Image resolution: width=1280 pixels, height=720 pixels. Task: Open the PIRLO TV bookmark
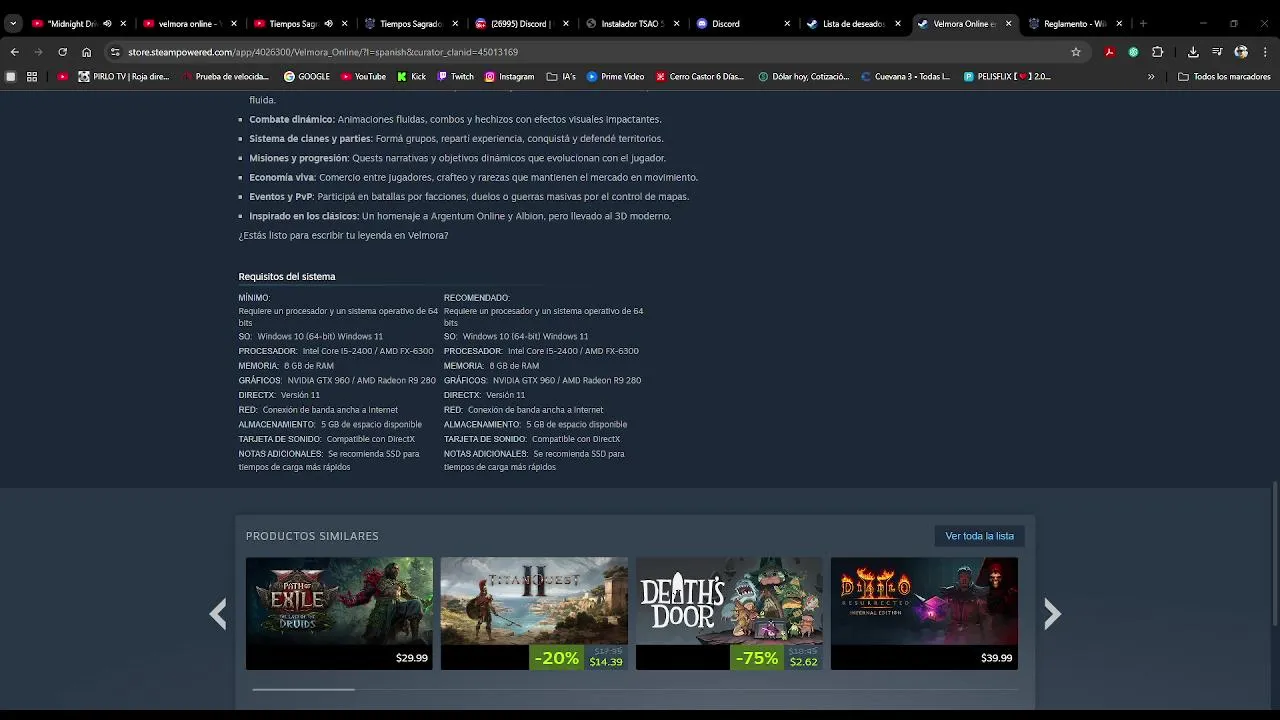click(125, 76)
